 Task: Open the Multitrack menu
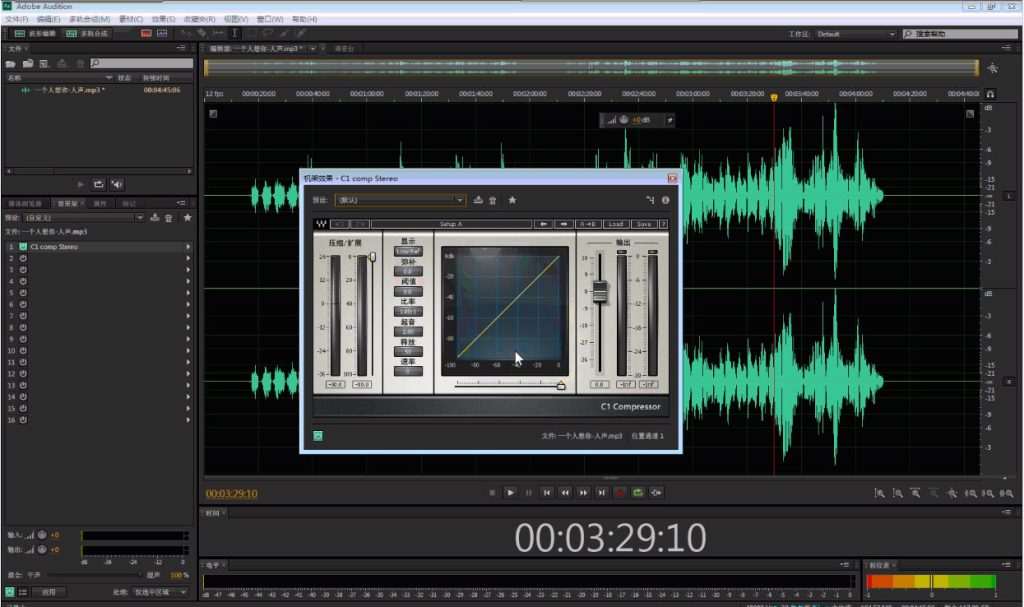pyautogui.click(x=89, y=19)
